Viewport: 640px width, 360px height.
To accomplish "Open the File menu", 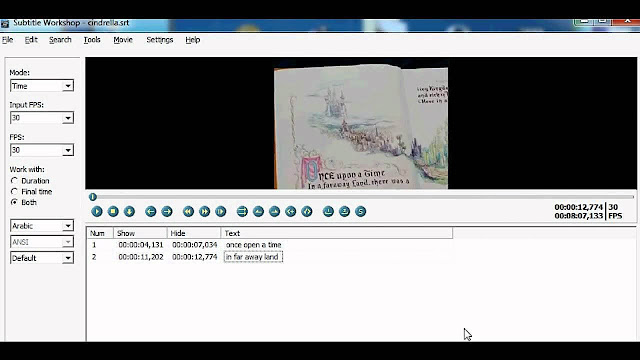I will click(7, 40).
